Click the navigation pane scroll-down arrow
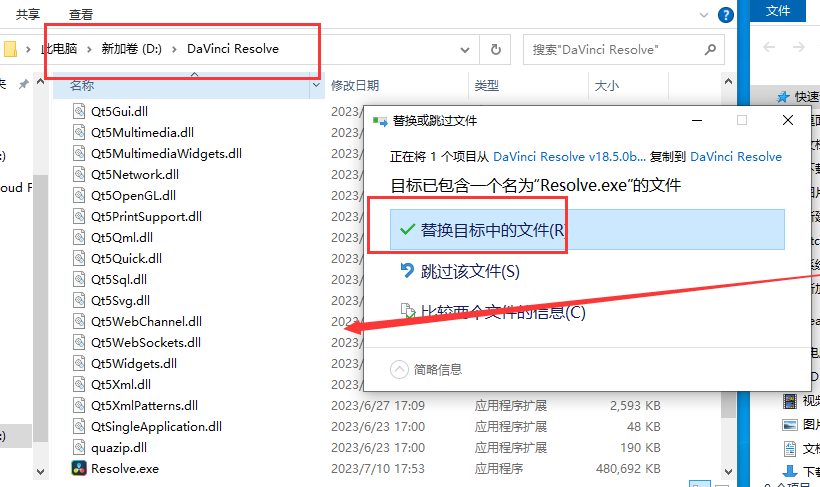Viewport: 820px width, 487px height. click(40, 471)
